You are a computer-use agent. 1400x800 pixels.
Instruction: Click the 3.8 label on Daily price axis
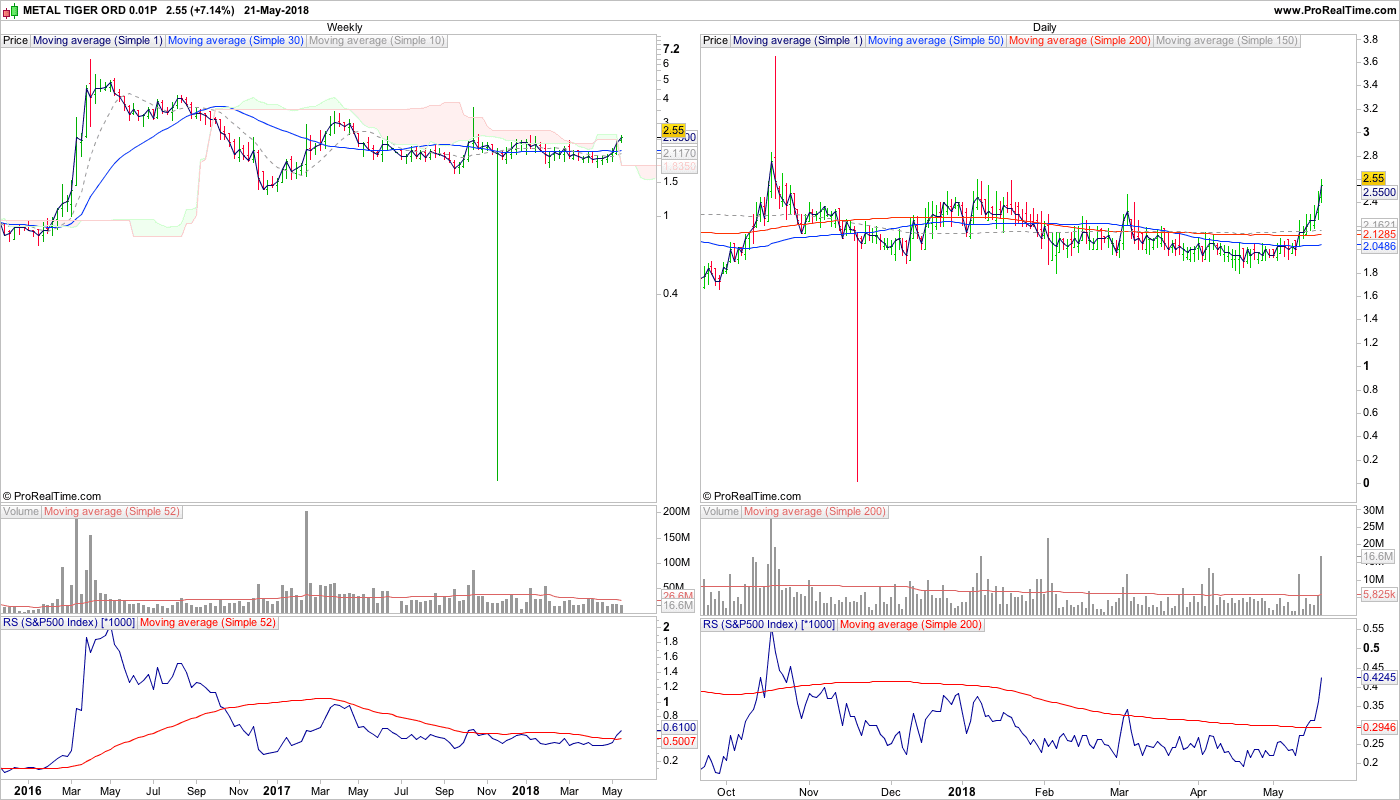click(1369, 40)
